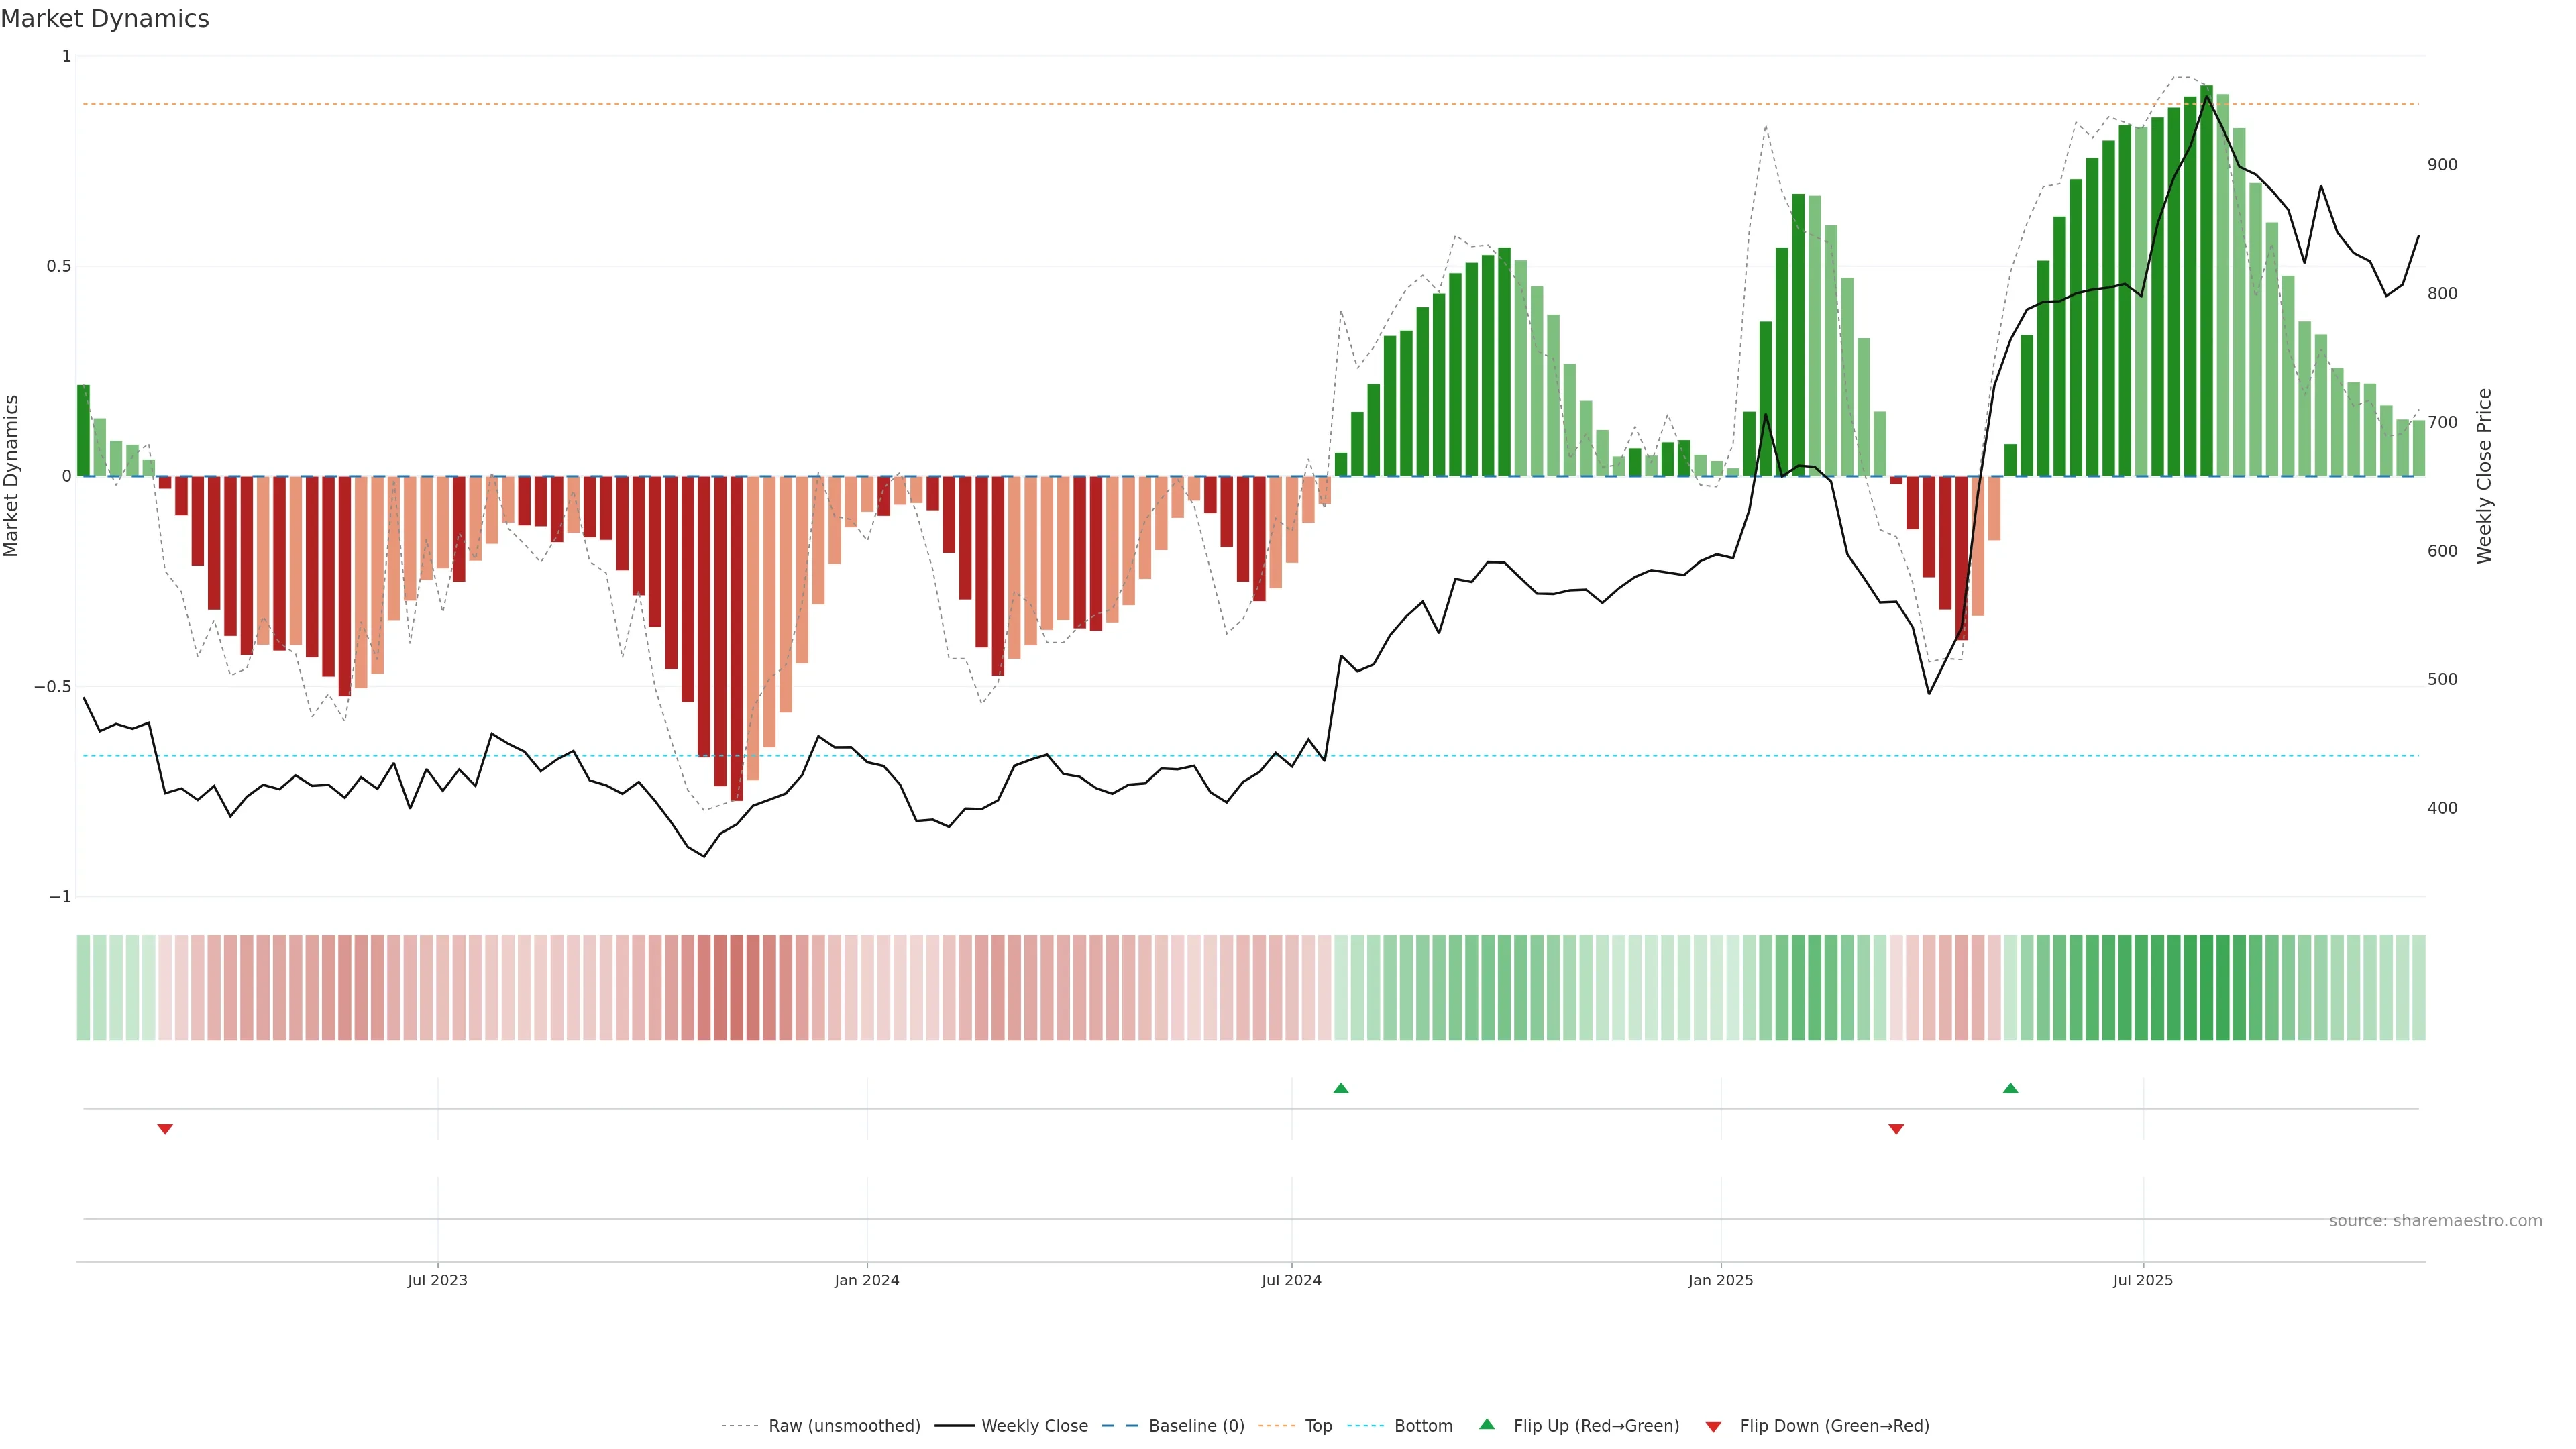Click the green flip-up marker near Jul 2024
Image resolution: width=2576 pixels, height=1449 pixels.
(1341, 1088)
